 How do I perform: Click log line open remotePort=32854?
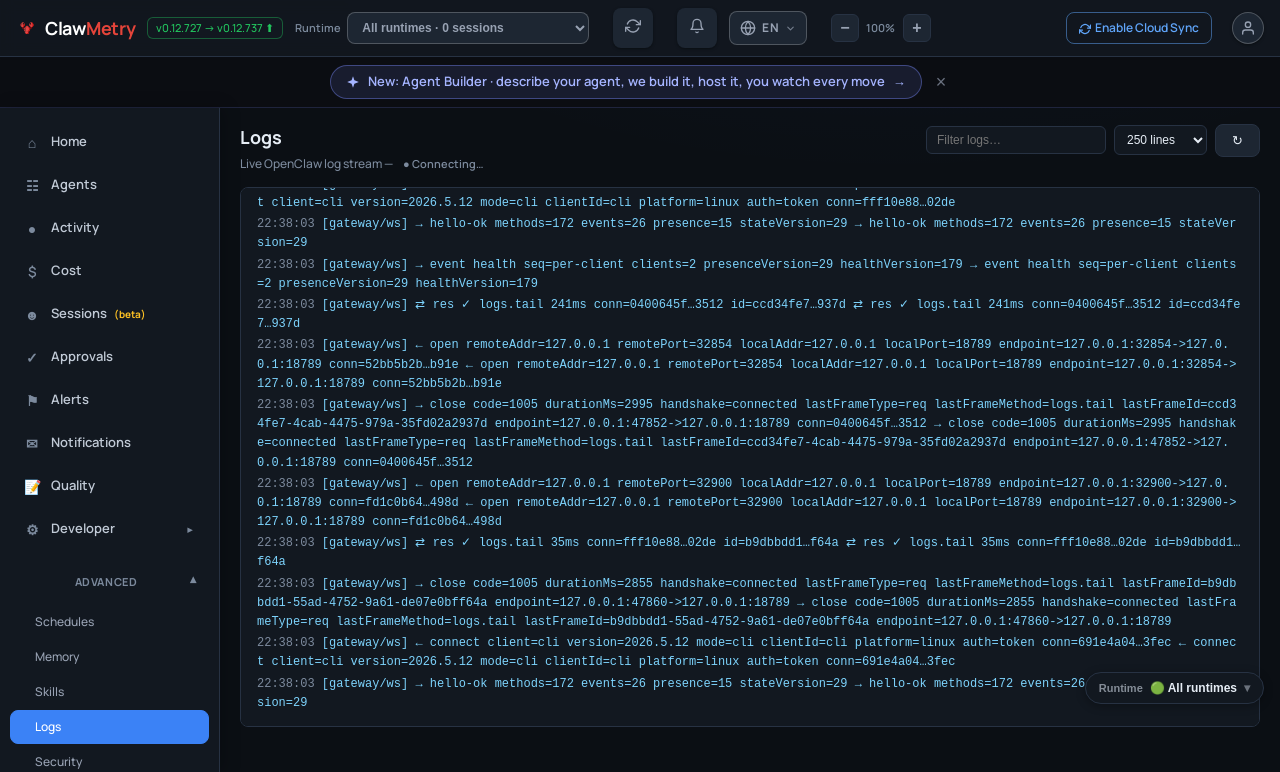tap(748, 364)
